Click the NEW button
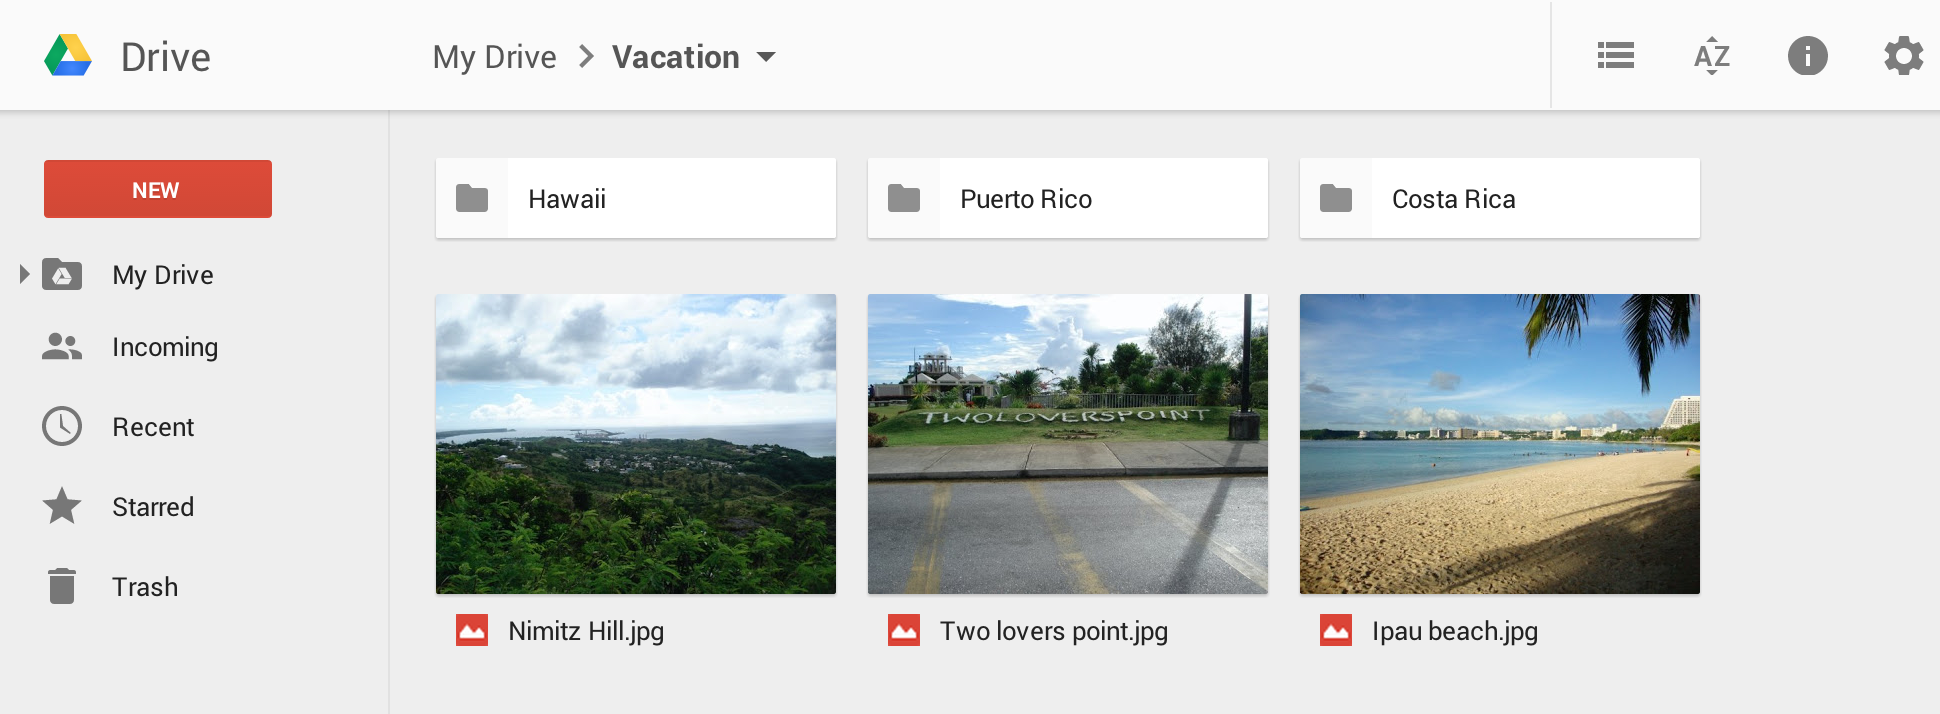This screenshot has width=1940, height=714. 157,189
